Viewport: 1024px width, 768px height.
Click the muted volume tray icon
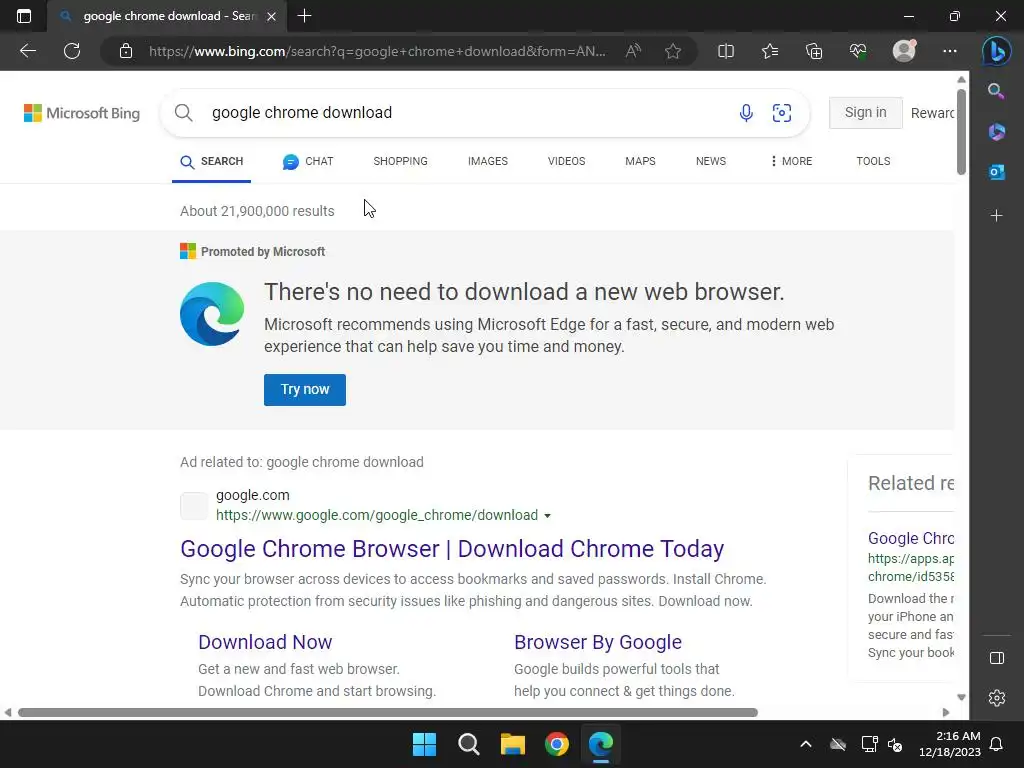pyautogui.click(x=895, y=744)
